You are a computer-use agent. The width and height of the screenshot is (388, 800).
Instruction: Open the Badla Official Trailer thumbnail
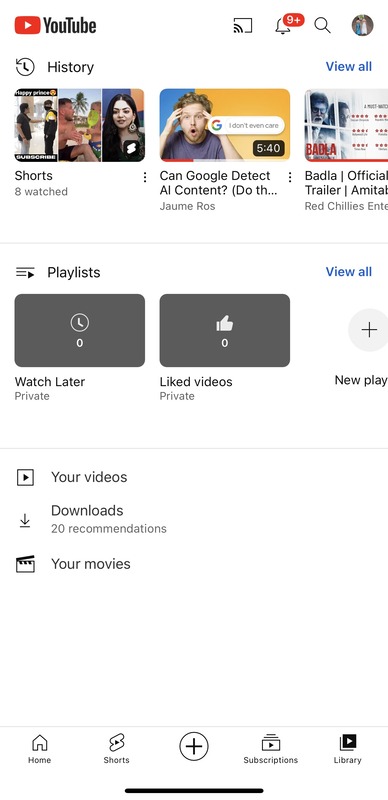pyautogui.click(x=346, y=125)
